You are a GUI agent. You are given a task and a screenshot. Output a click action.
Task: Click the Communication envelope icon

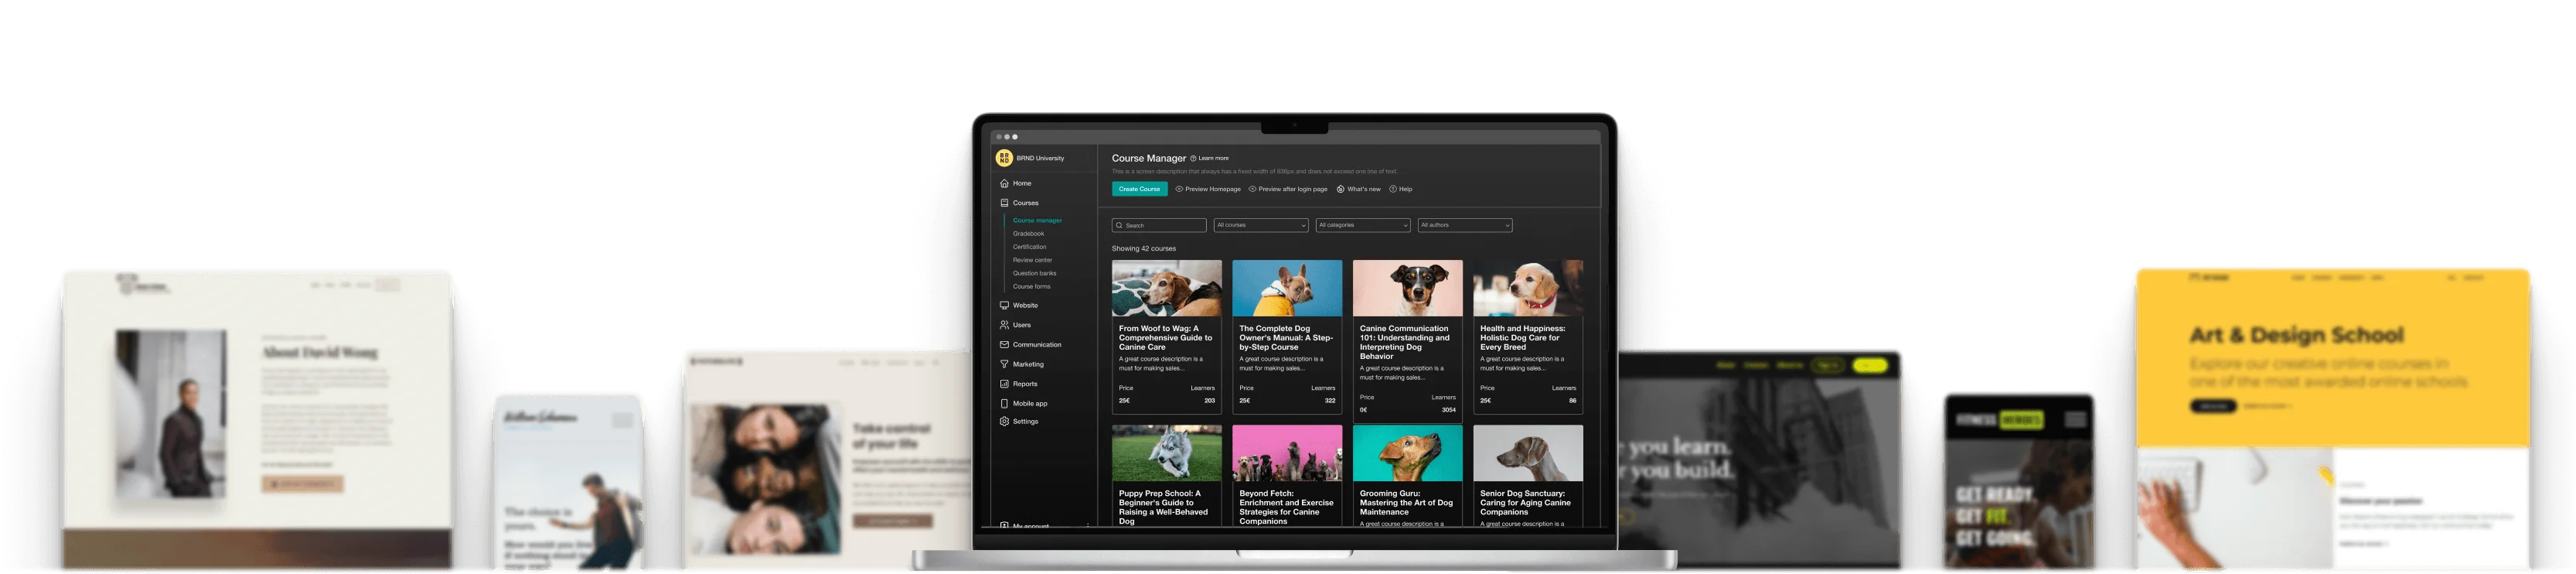click(1004, 345)
